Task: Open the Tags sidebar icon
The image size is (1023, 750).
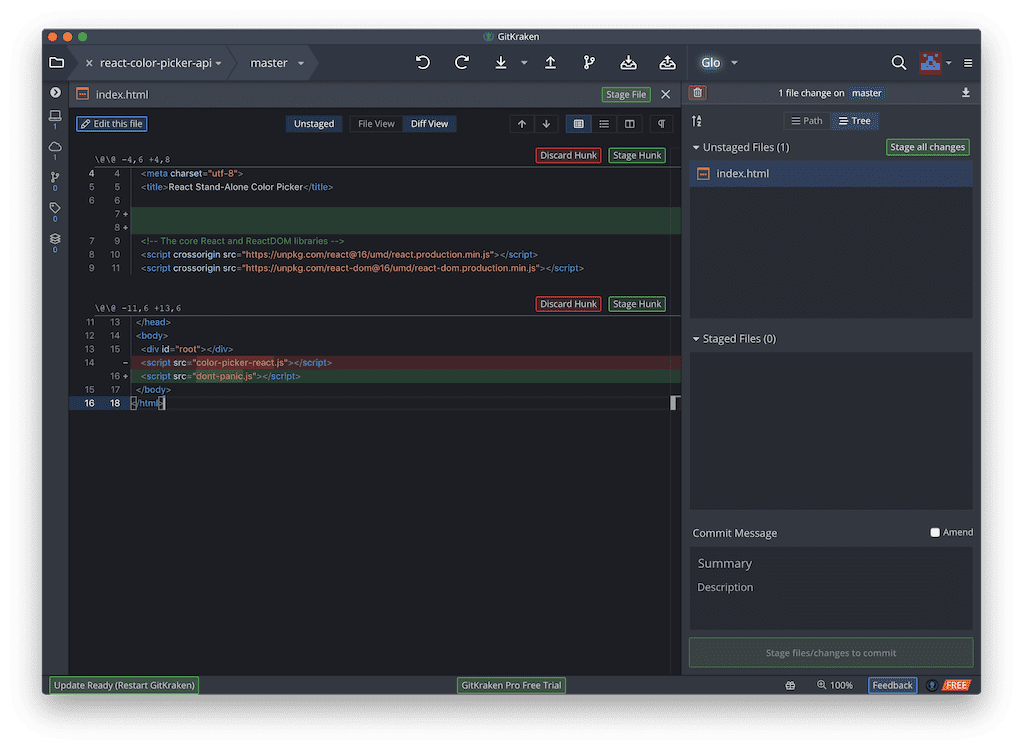Action: click(55, 210)
